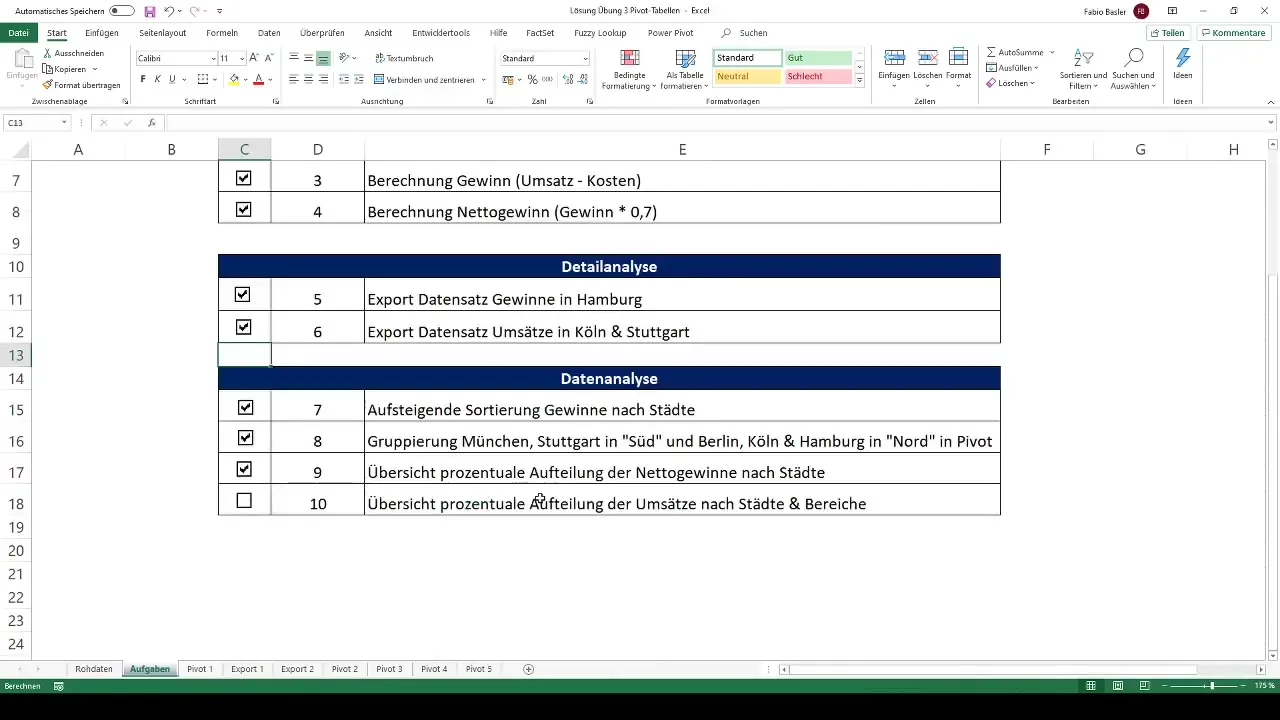Viewport: 1280px width, 720px height.
Task: Click the increase decimal places icon
Action: (566, 79)
